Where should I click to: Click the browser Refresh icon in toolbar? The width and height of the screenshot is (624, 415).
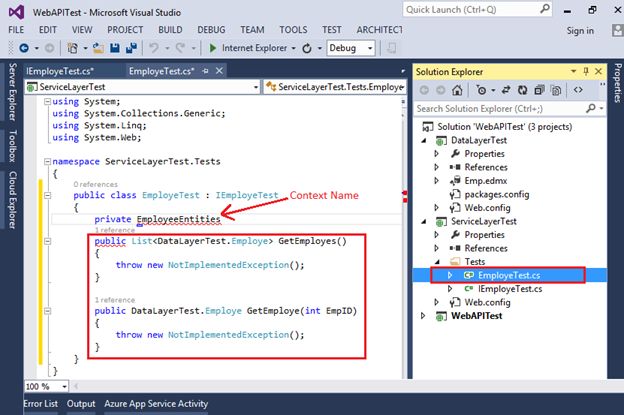(x=307, y=49)
